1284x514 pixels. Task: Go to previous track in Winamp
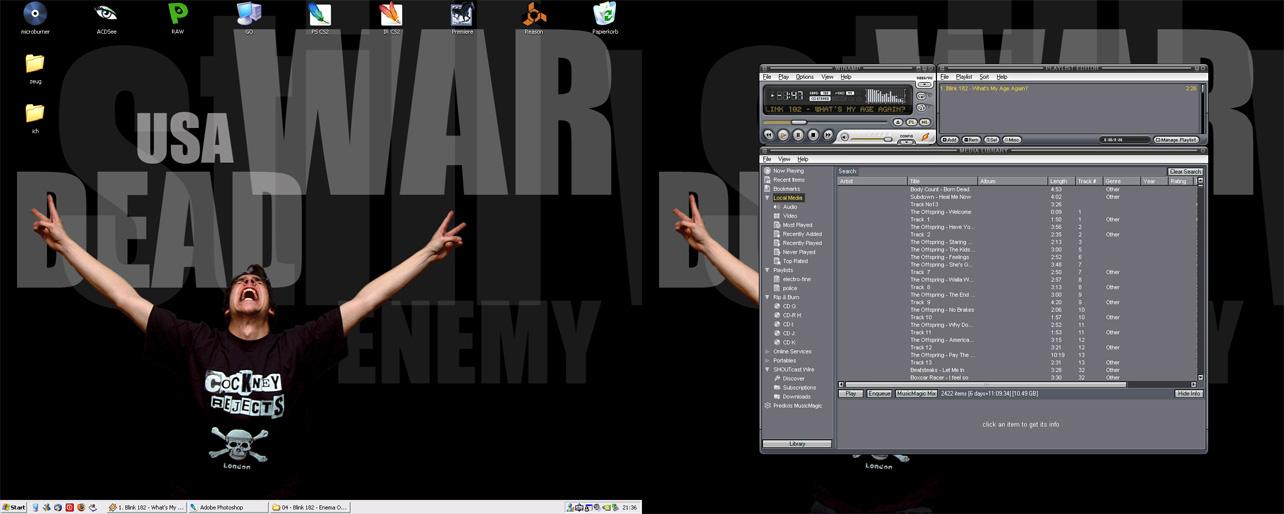point(769,135)
